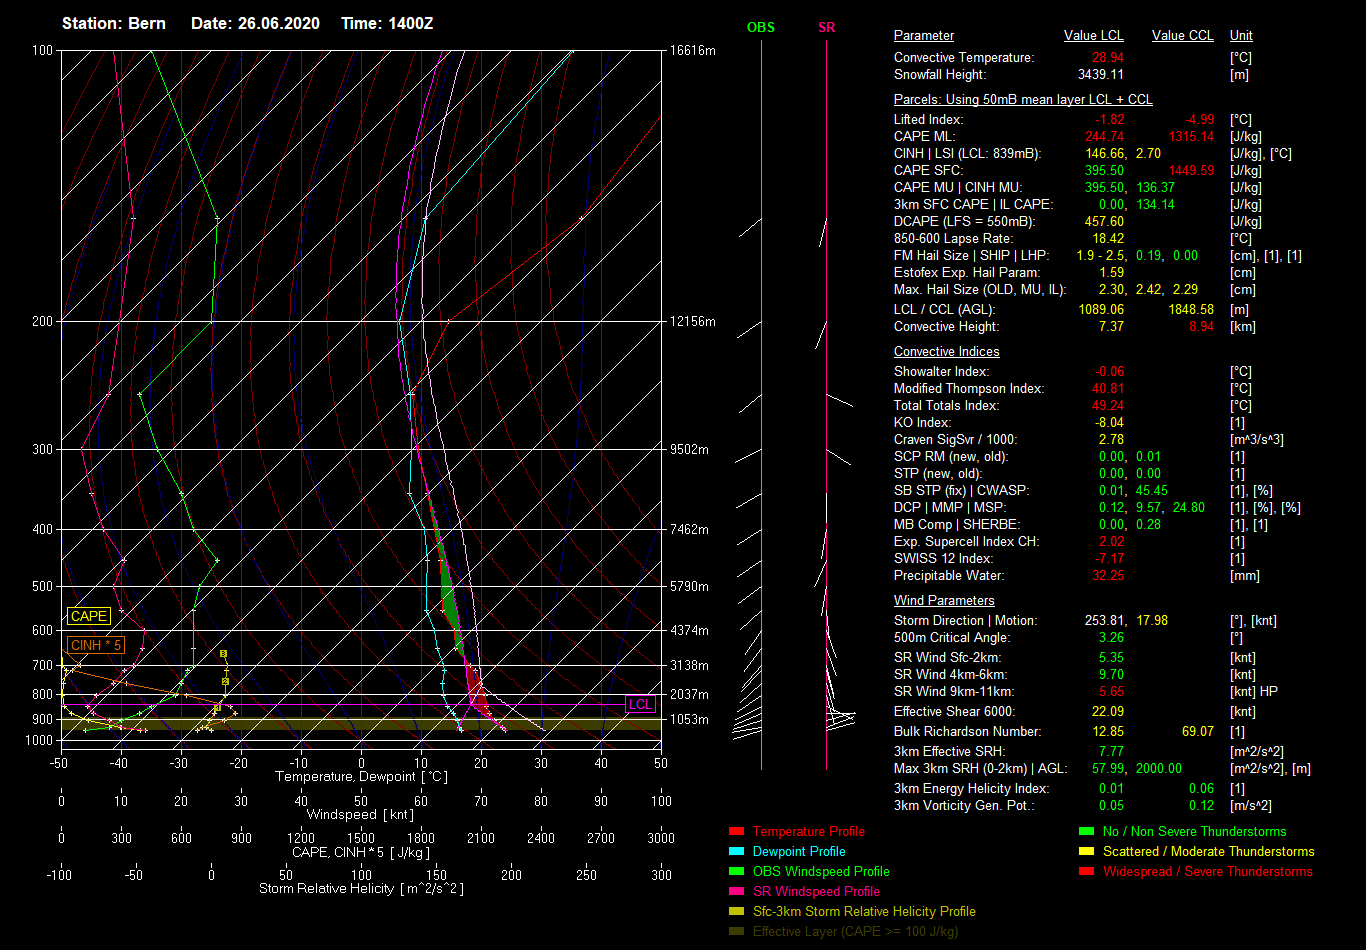This screenshot has width=1366, height=950.
Task: Click the yellow CAPE label box on chart
Action: coord(88,617)
